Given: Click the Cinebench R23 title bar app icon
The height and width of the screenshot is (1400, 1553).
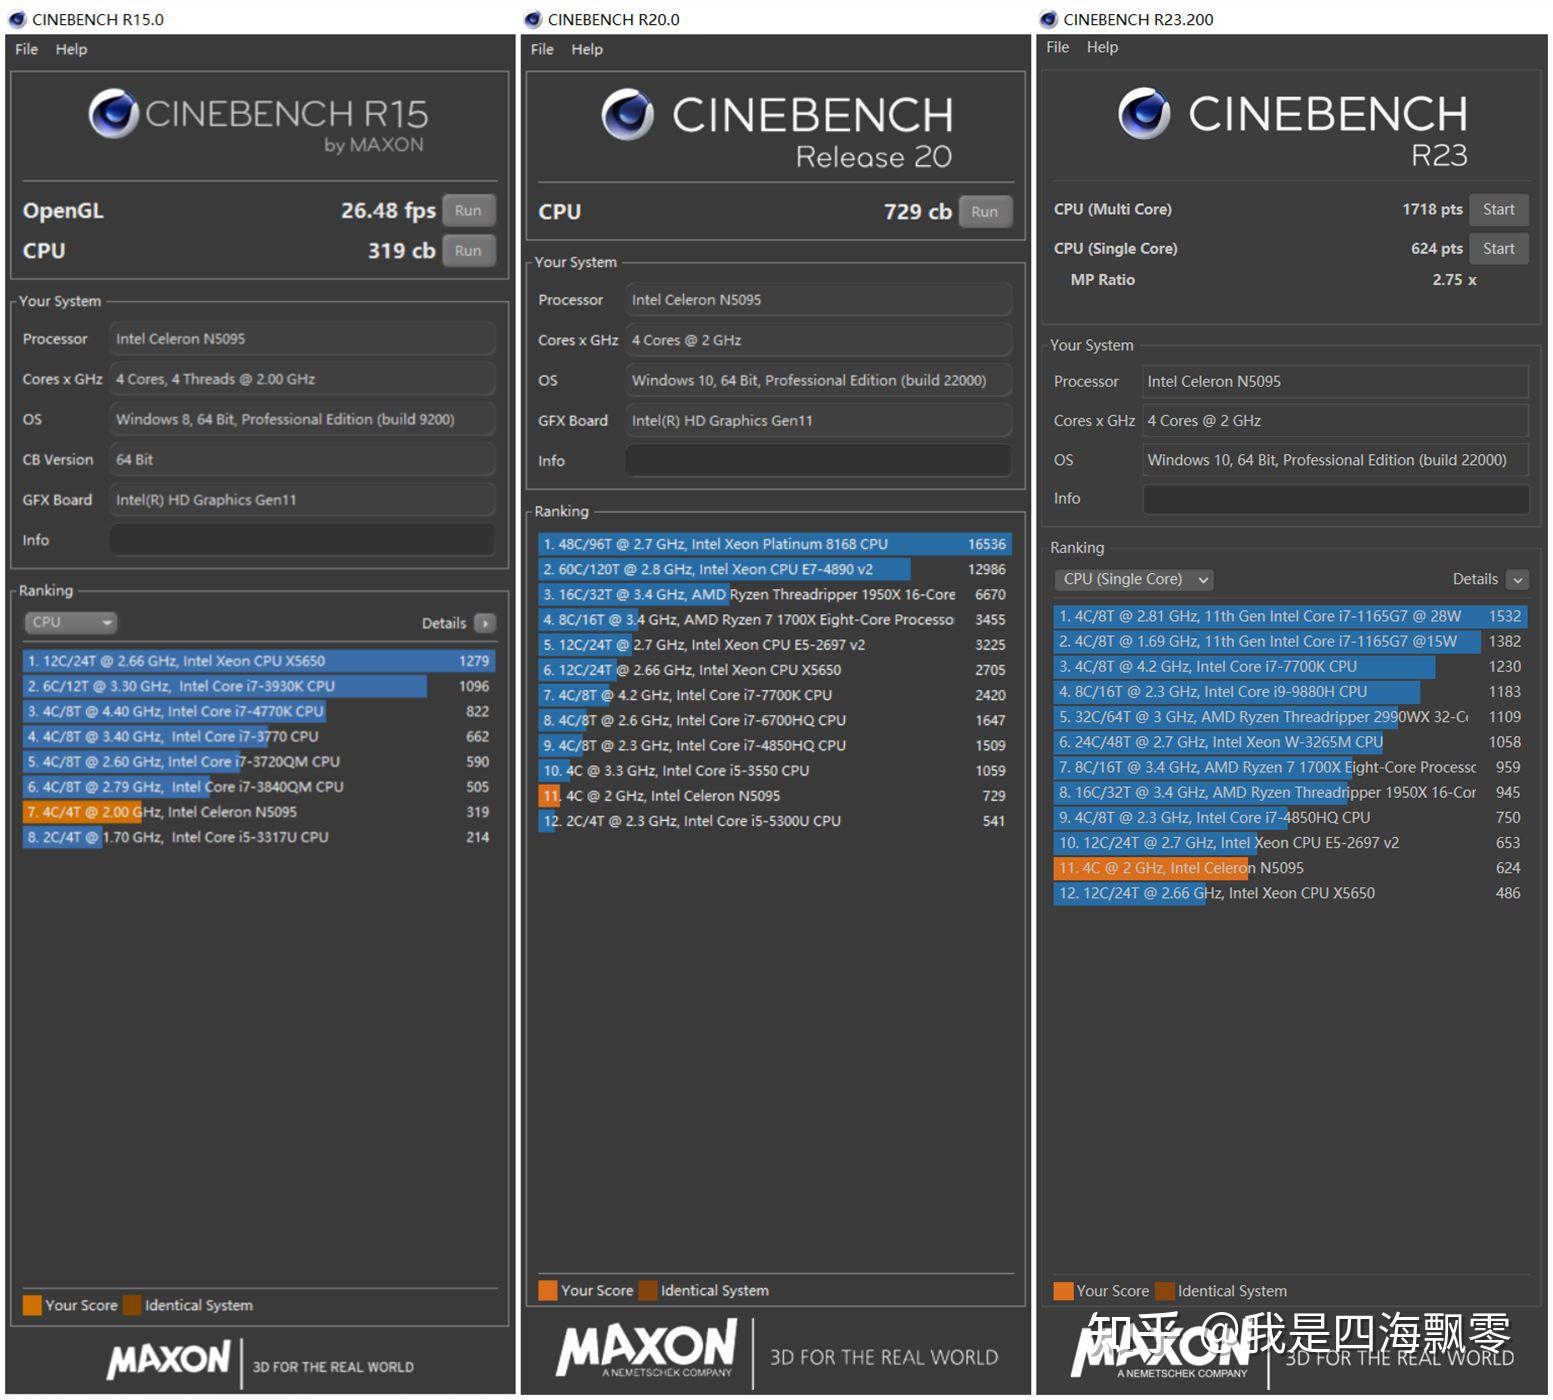Looking at the screenshot, I should point(1048,19).
